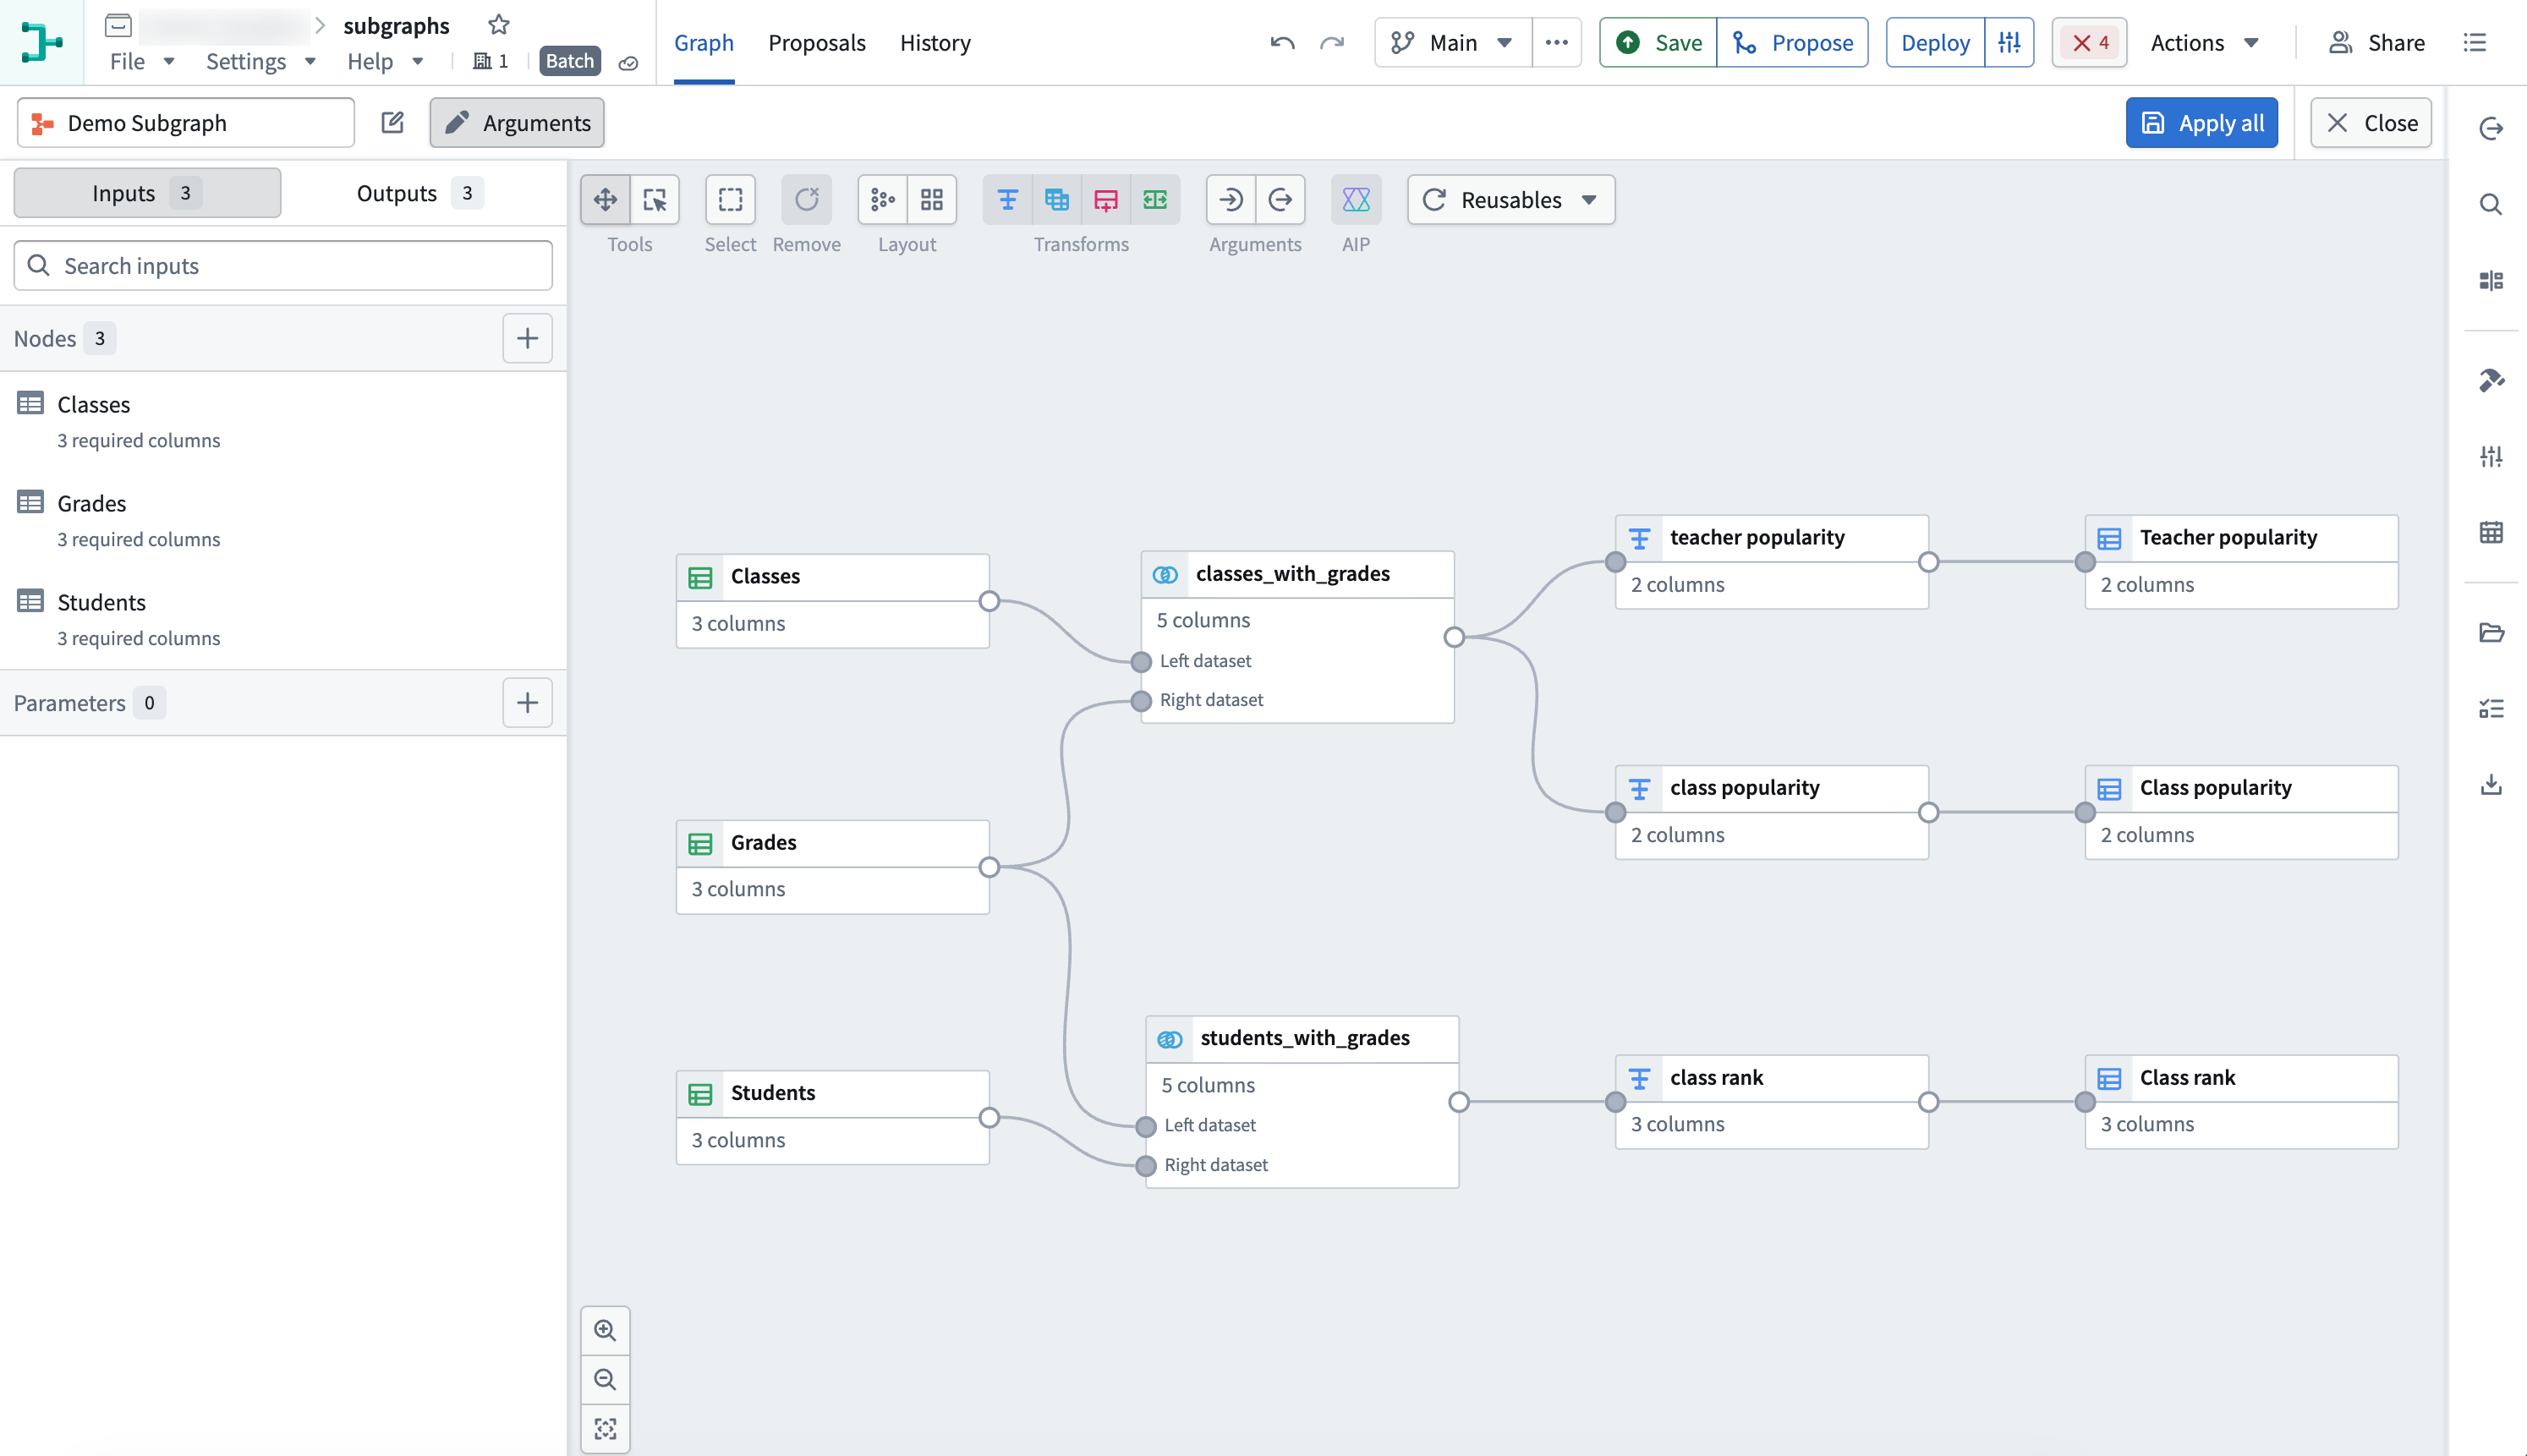
Task: Switch to the History tab
Action: coord(935,43)
